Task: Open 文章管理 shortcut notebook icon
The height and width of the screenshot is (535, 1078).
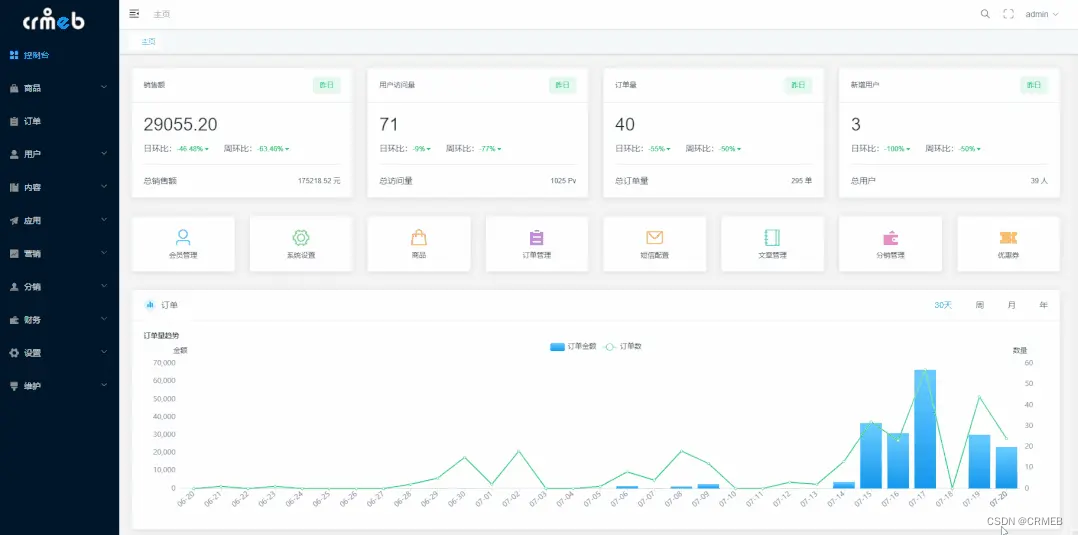Action: point(772,237)
